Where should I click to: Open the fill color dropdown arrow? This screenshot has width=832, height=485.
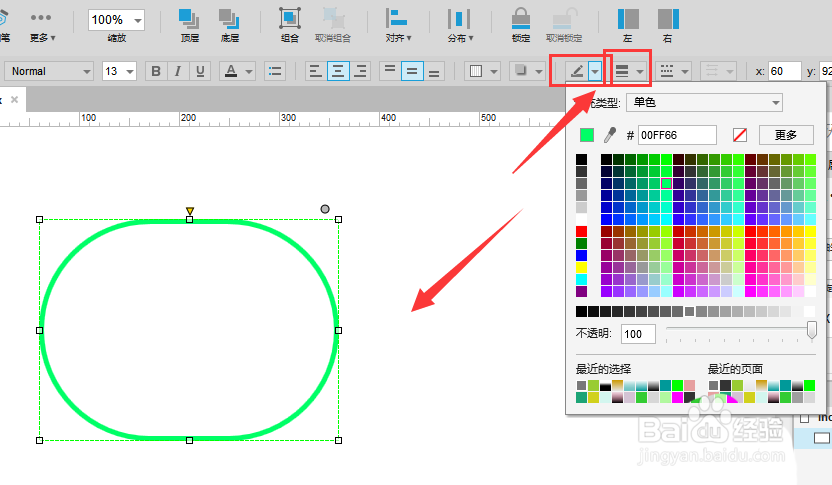pos(495,71)
